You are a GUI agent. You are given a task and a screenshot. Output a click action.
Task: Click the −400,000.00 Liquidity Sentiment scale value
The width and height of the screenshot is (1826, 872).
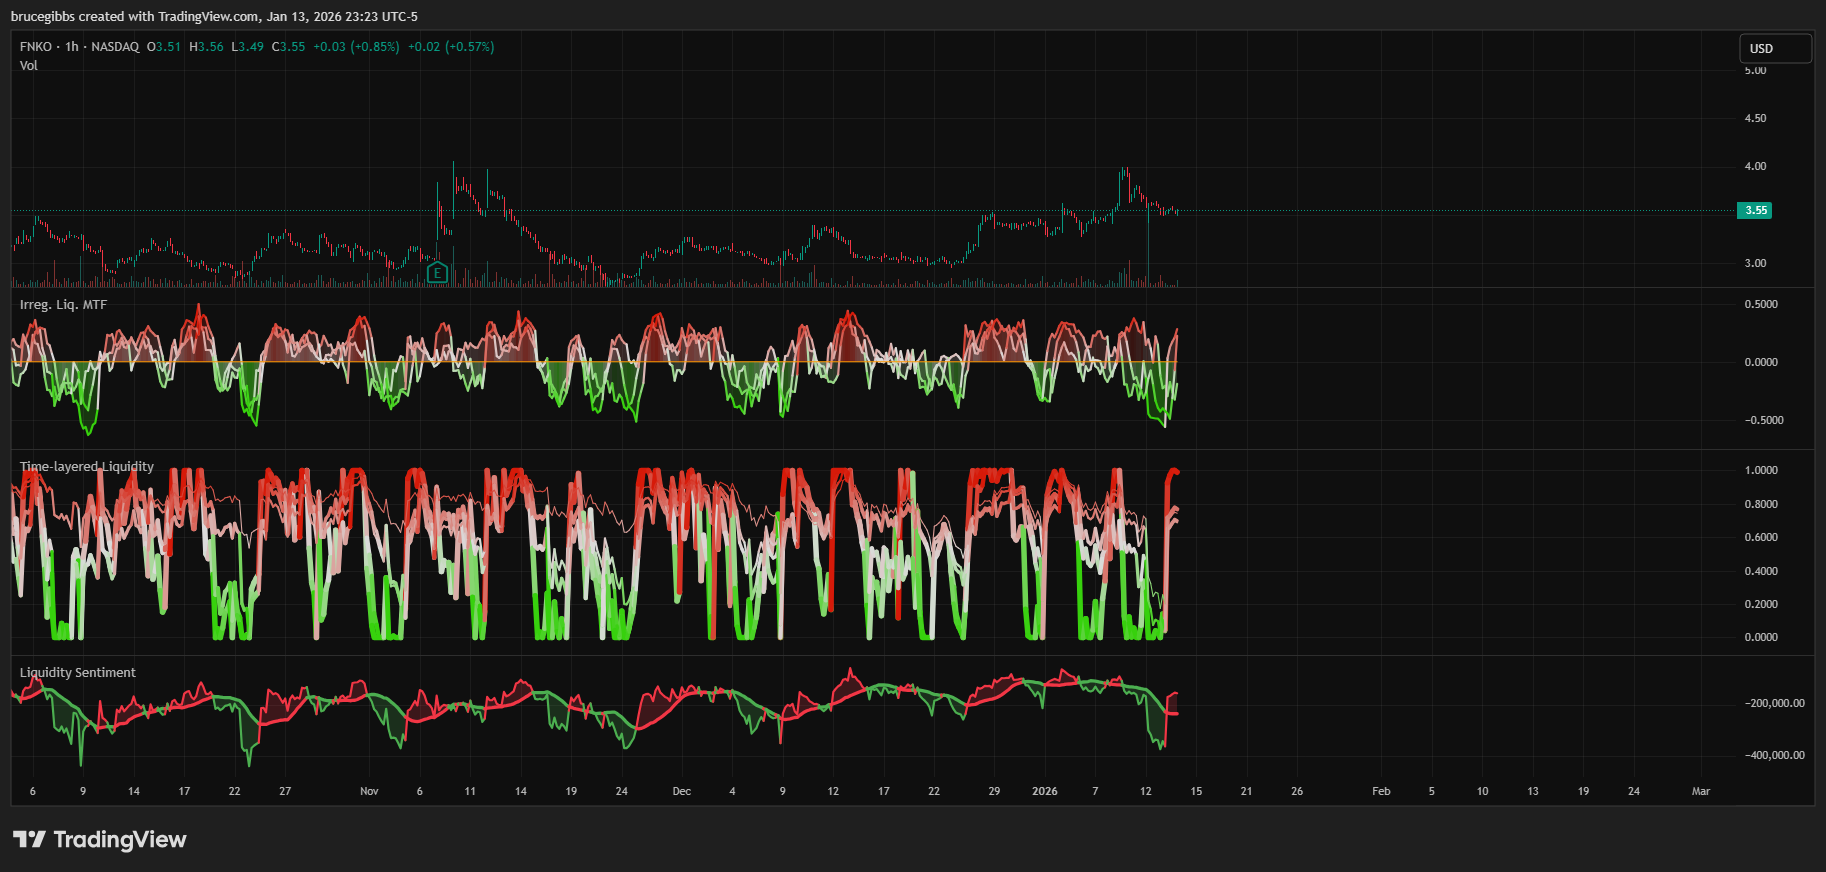pyautogui.click(x=1774, y=755)
